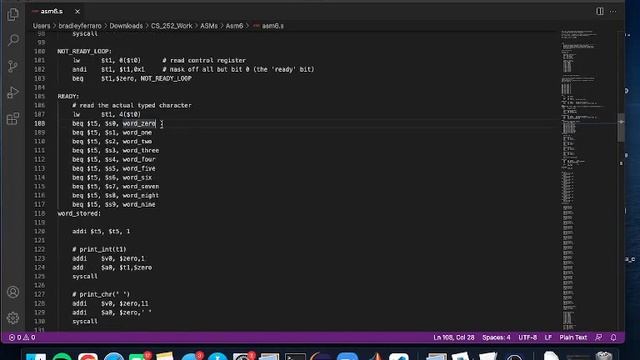Click word_five on line 113
The width and height of the screenshot is (640, 360).
139,169
